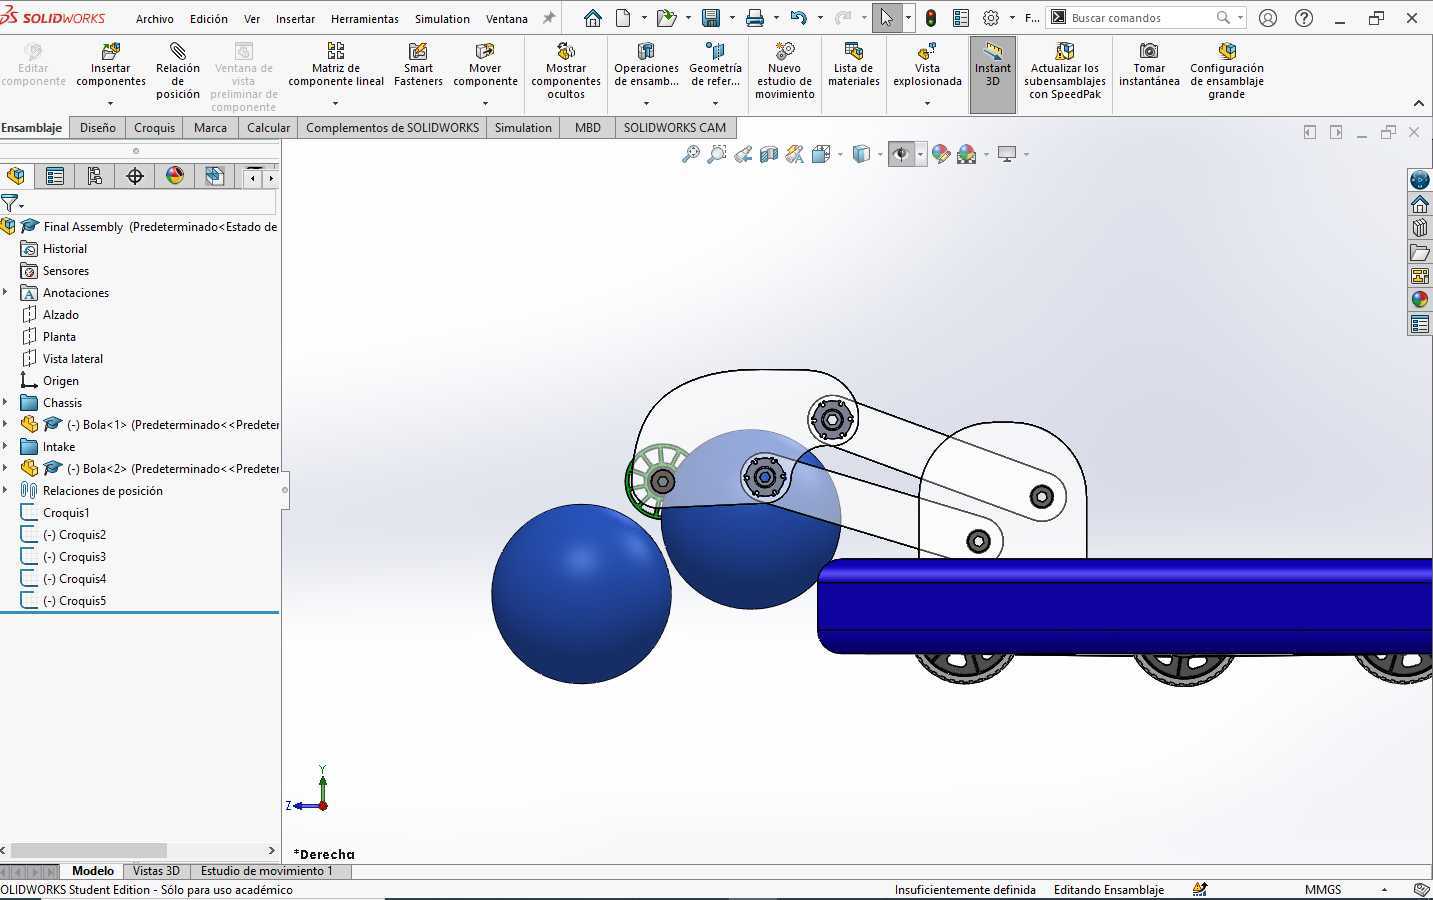Open the DisplayManager color ball tab

(x=175, y=176)
